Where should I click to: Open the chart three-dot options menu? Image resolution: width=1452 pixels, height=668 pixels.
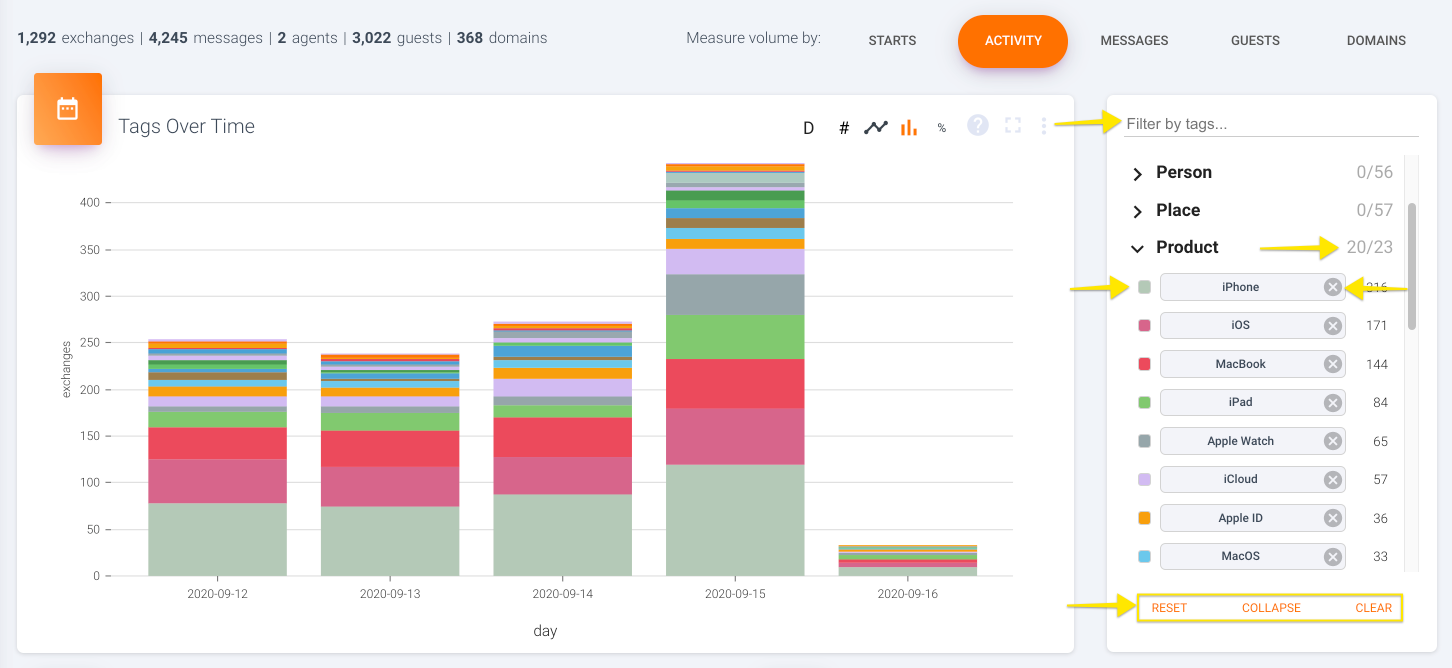[x=1044, y=125]
